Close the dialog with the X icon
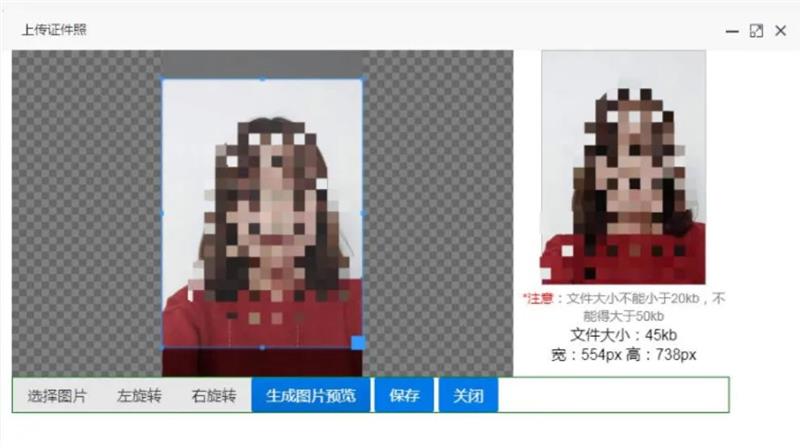The width and height of the screenshot is (800, 448). click(x=781, y=31)
